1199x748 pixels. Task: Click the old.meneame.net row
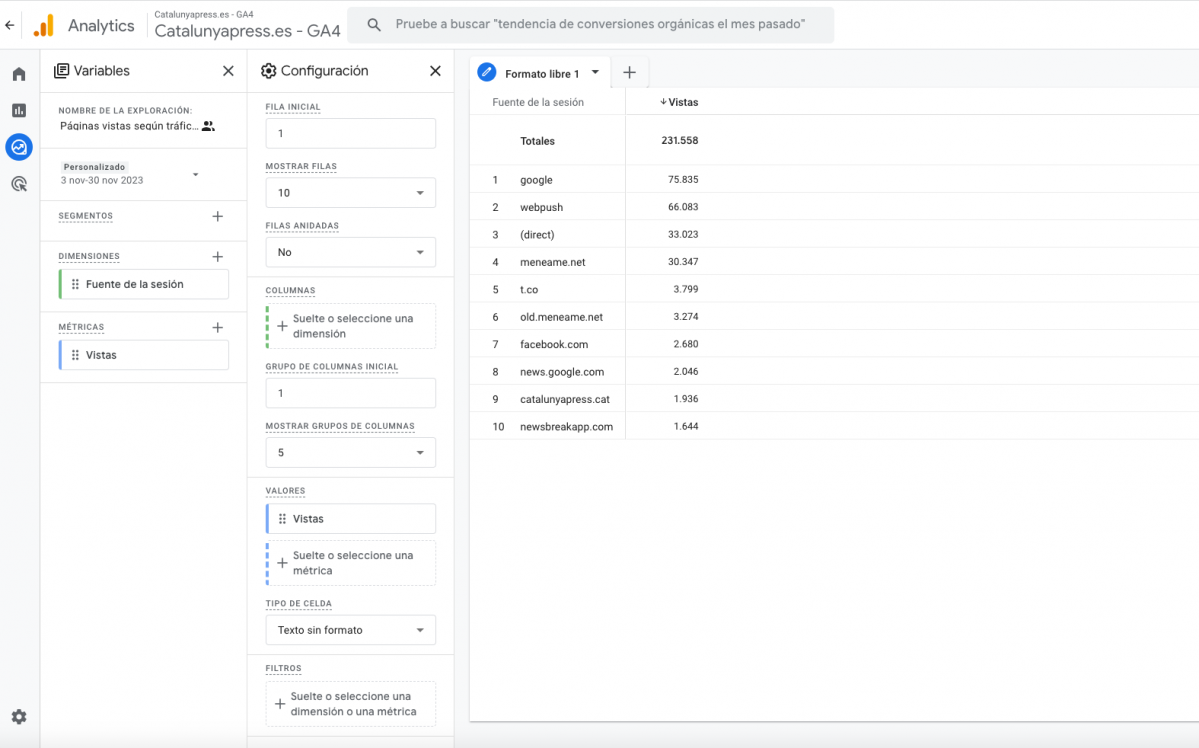pos(833,317)
